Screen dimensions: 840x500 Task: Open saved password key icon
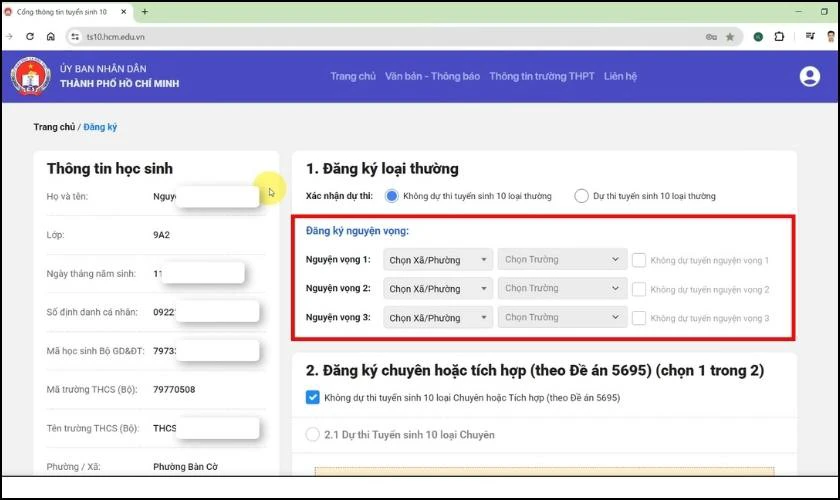click(x=711, y=37)
